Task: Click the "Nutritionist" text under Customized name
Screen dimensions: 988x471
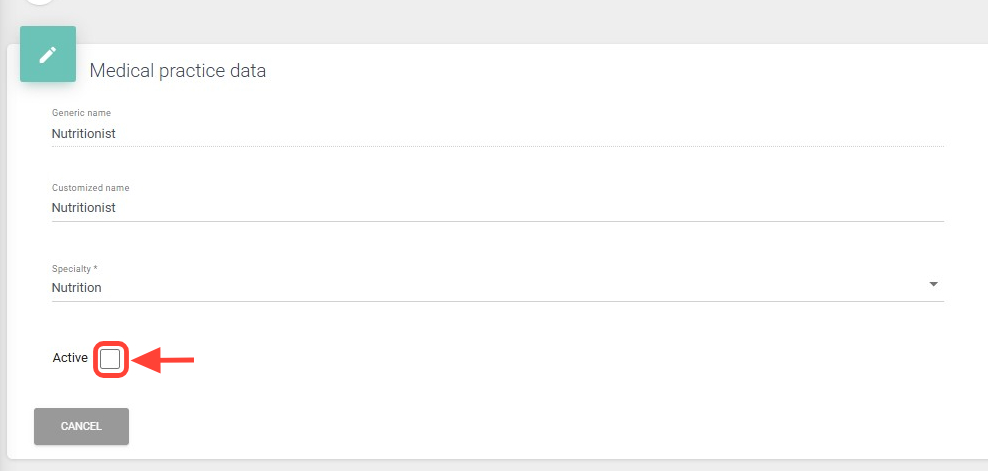Action: 84,208
